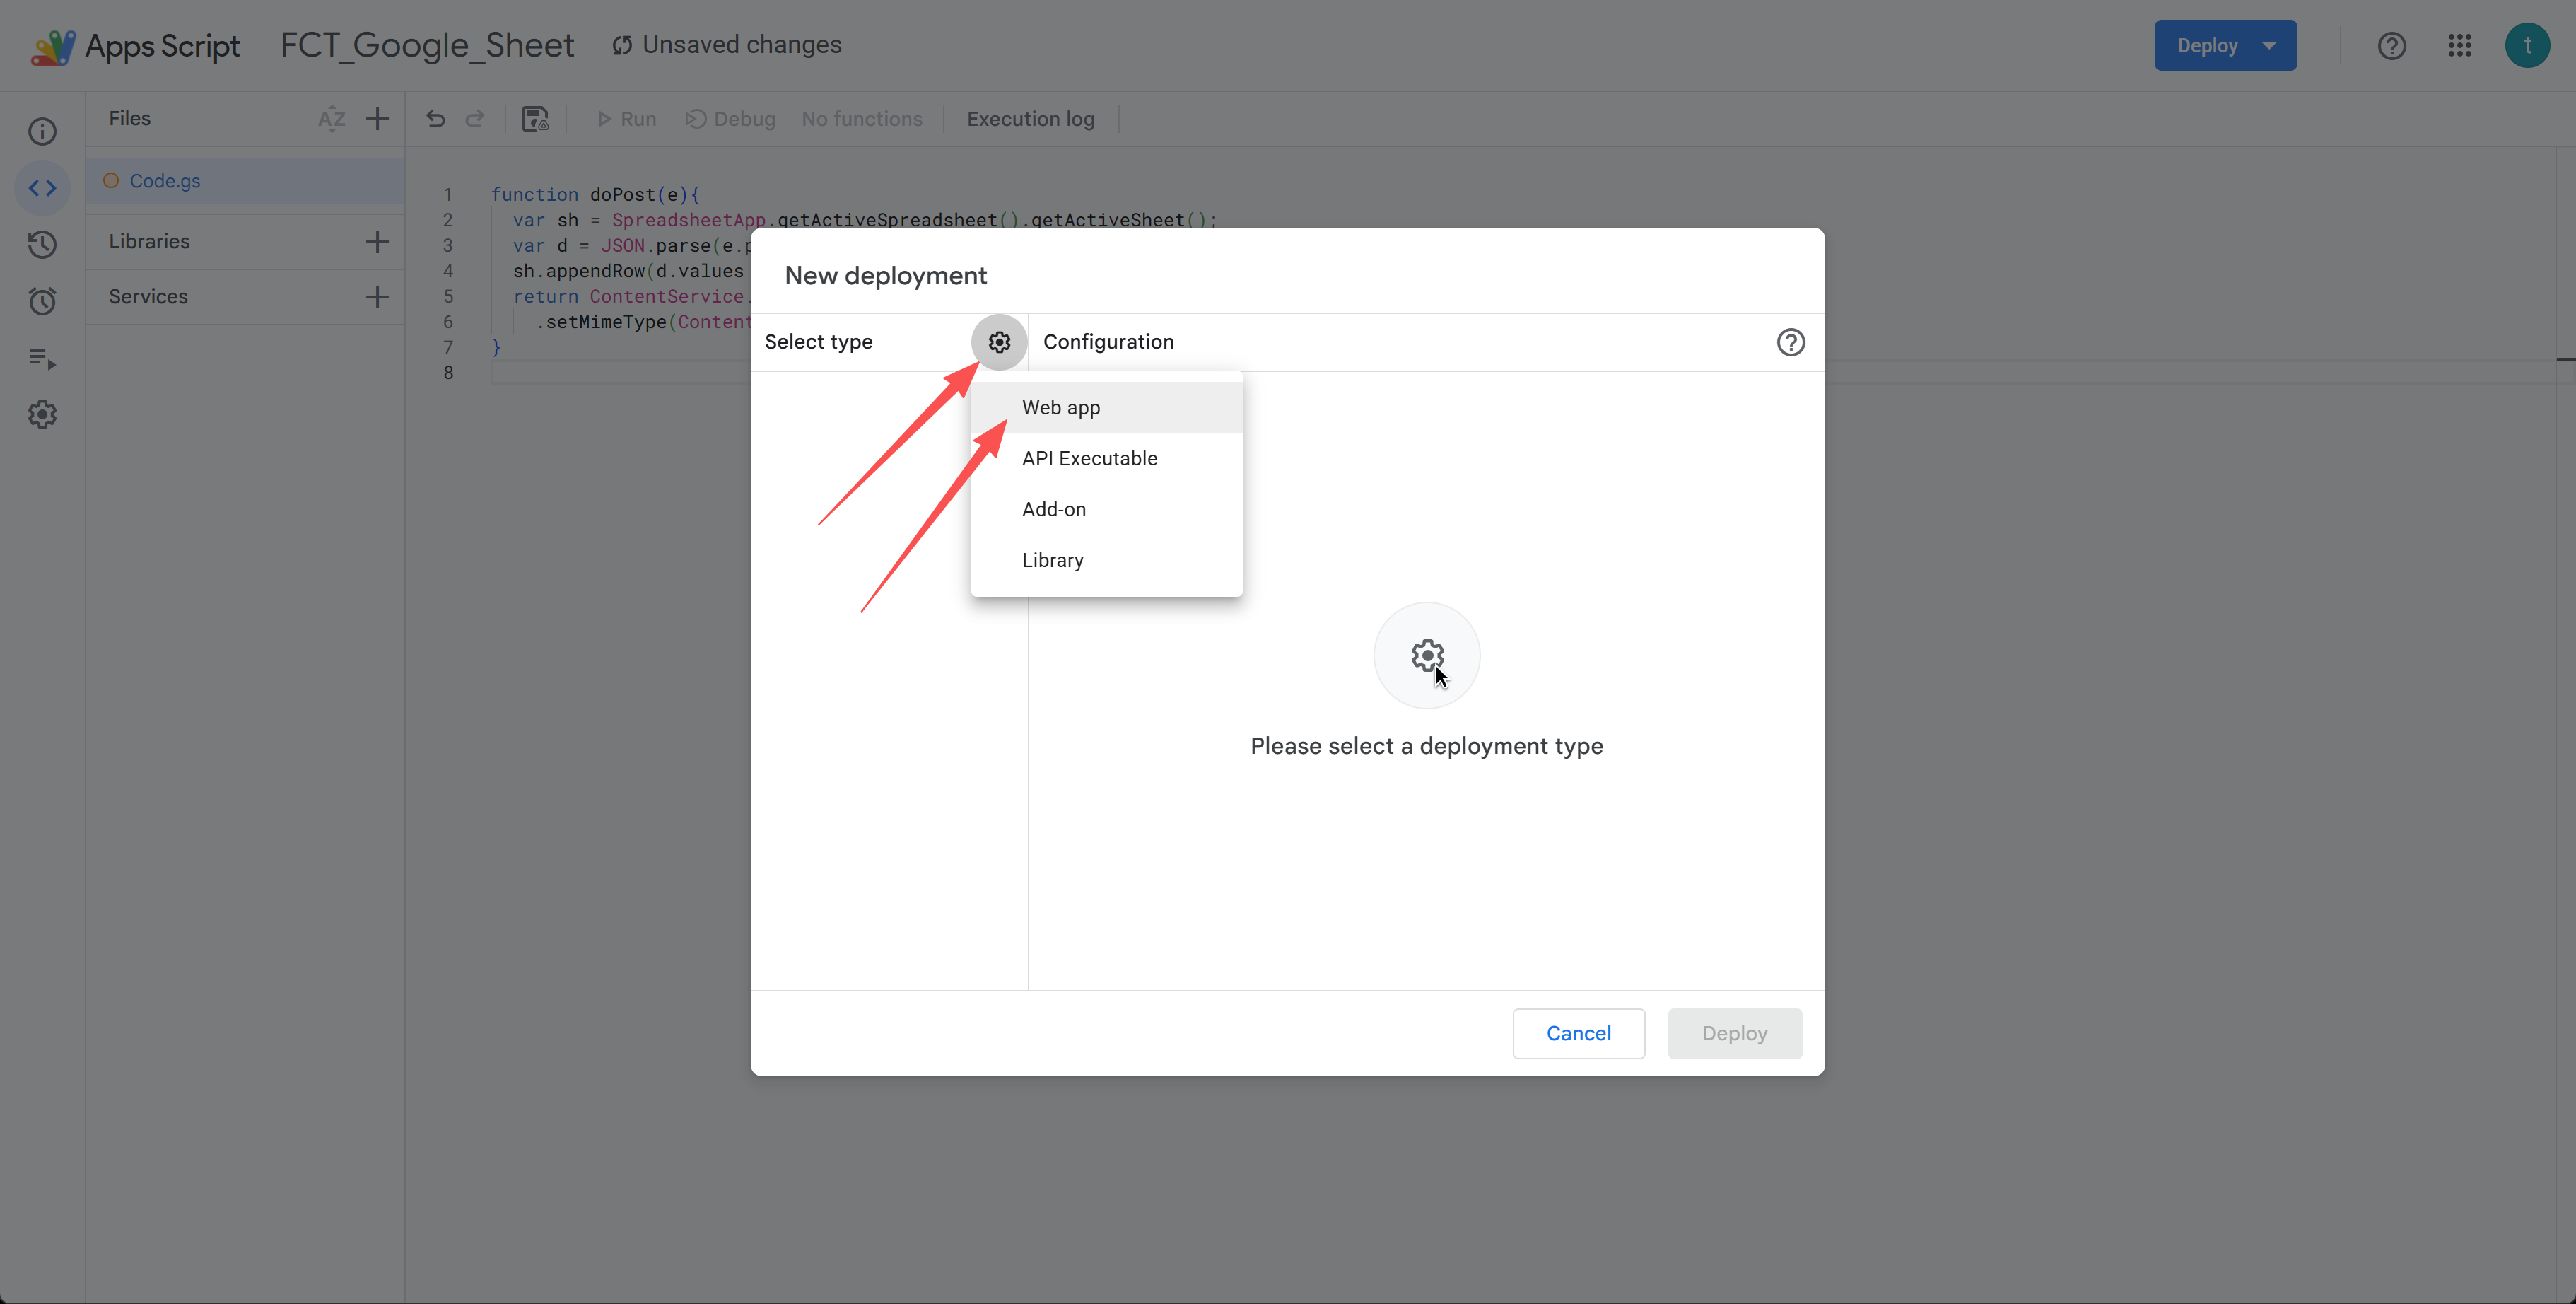Viewport: 2576px width, 1304px height.
Task: Choose Add-on deployment type
Action: click(x=1106, y=509)
